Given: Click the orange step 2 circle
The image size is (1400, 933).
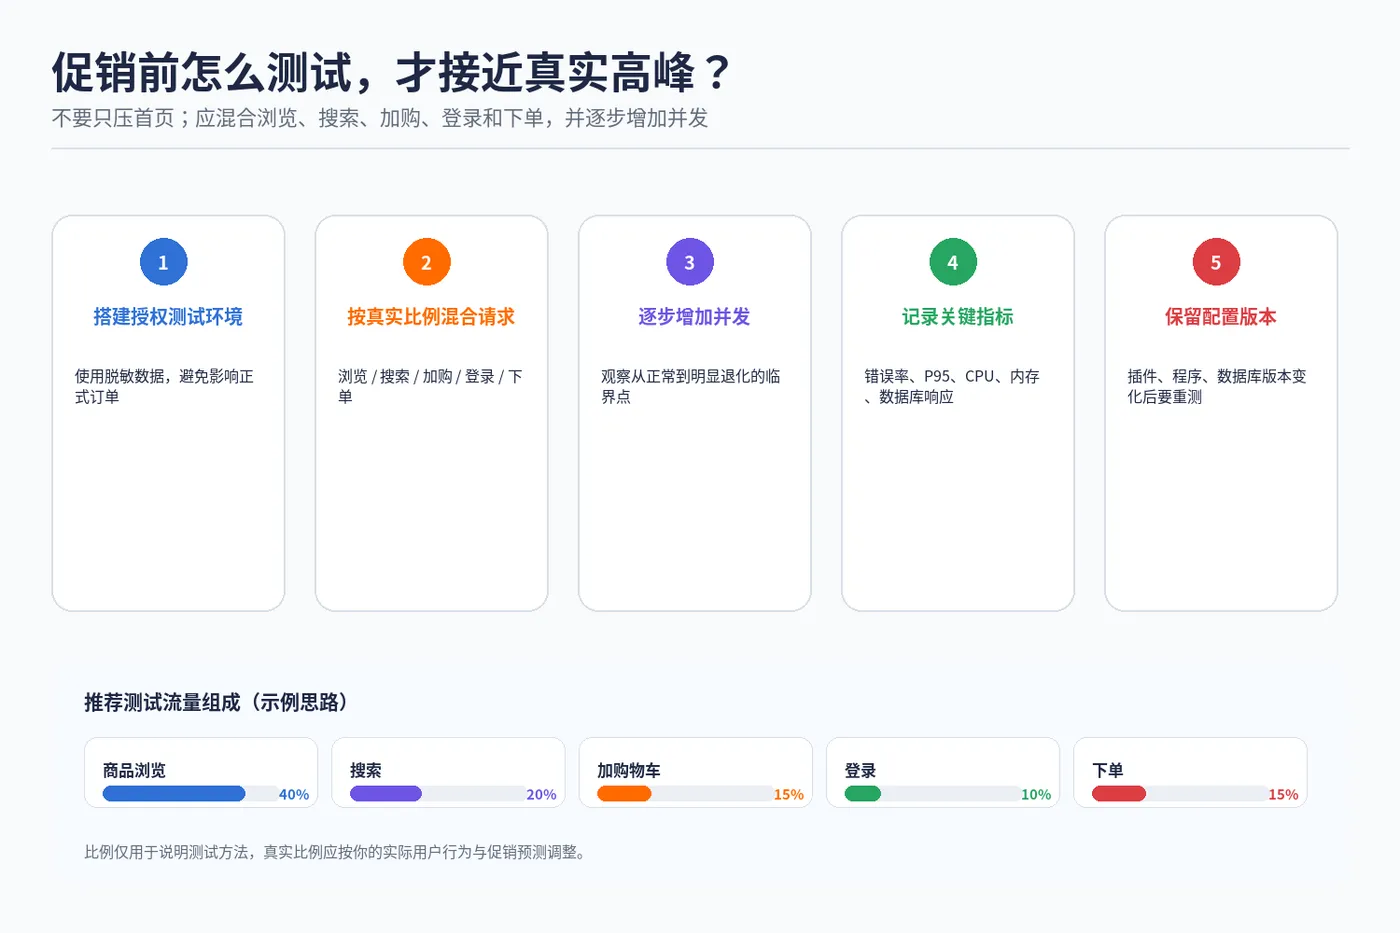Looking at the screenshot, I should pos(426,262).
